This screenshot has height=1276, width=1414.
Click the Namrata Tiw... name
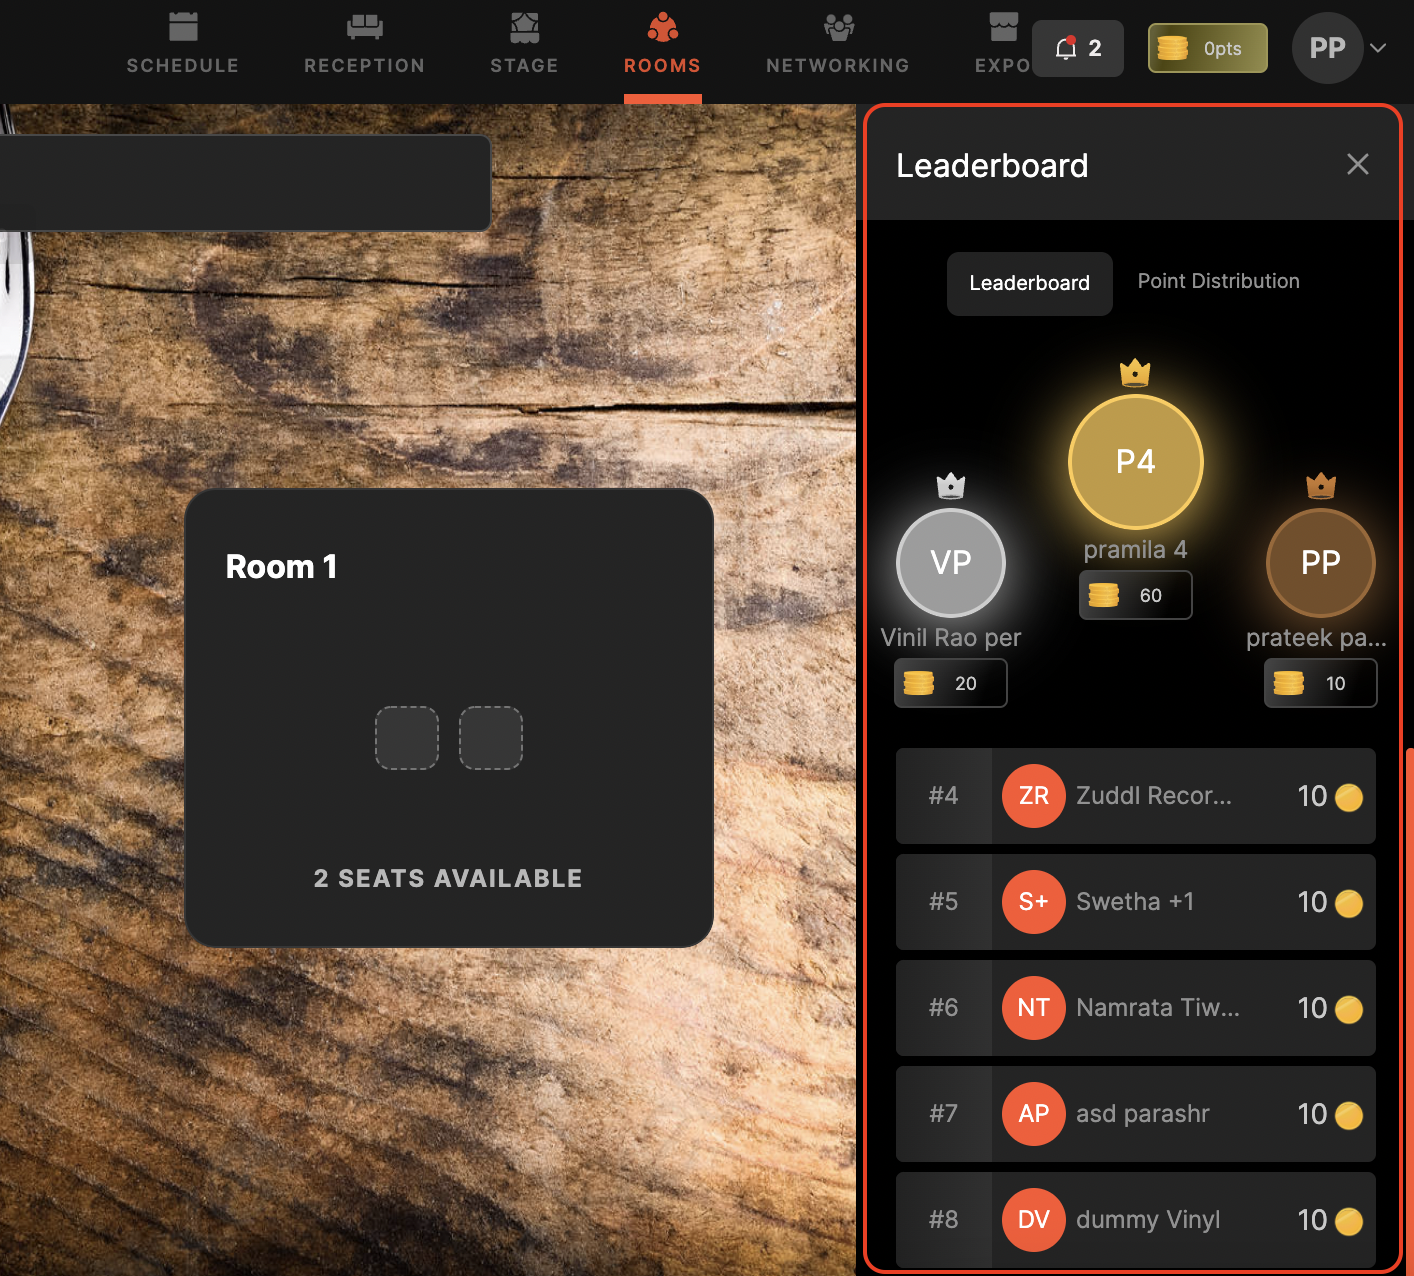[x=1158, y=1008]
